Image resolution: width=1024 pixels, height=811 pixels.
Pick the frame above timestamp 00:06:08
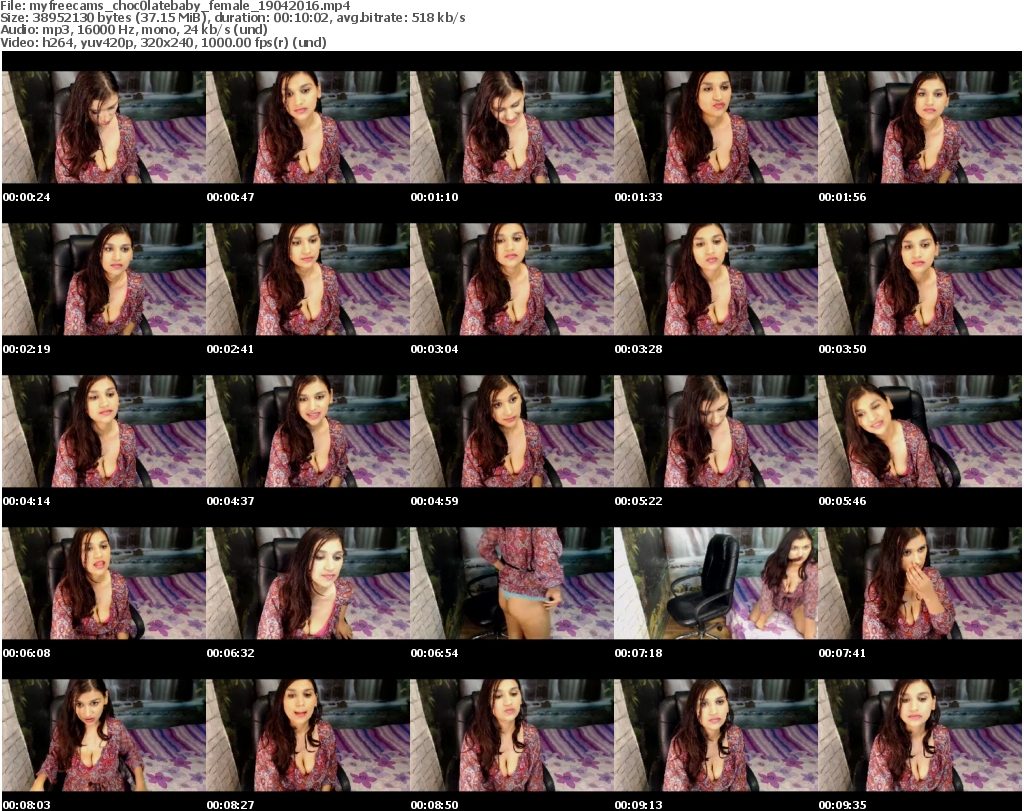coord(104,583)
